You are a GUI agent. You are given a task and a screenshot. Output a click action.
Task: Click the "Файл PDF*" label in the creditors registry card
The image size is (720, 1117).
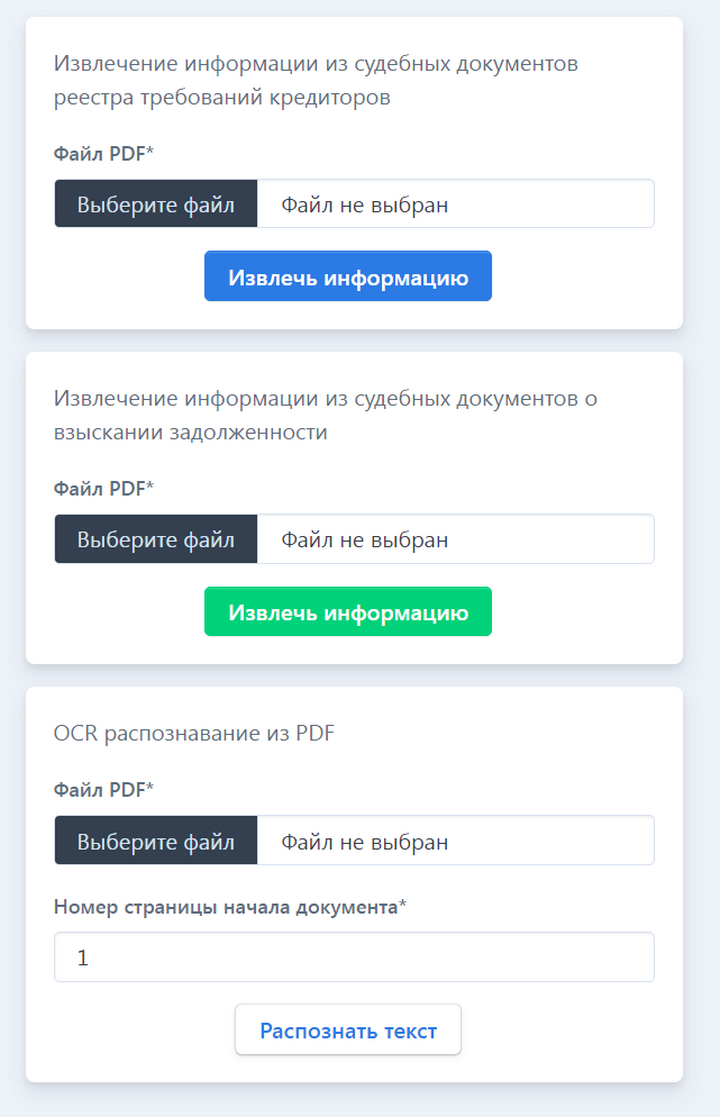pos(104,154)
